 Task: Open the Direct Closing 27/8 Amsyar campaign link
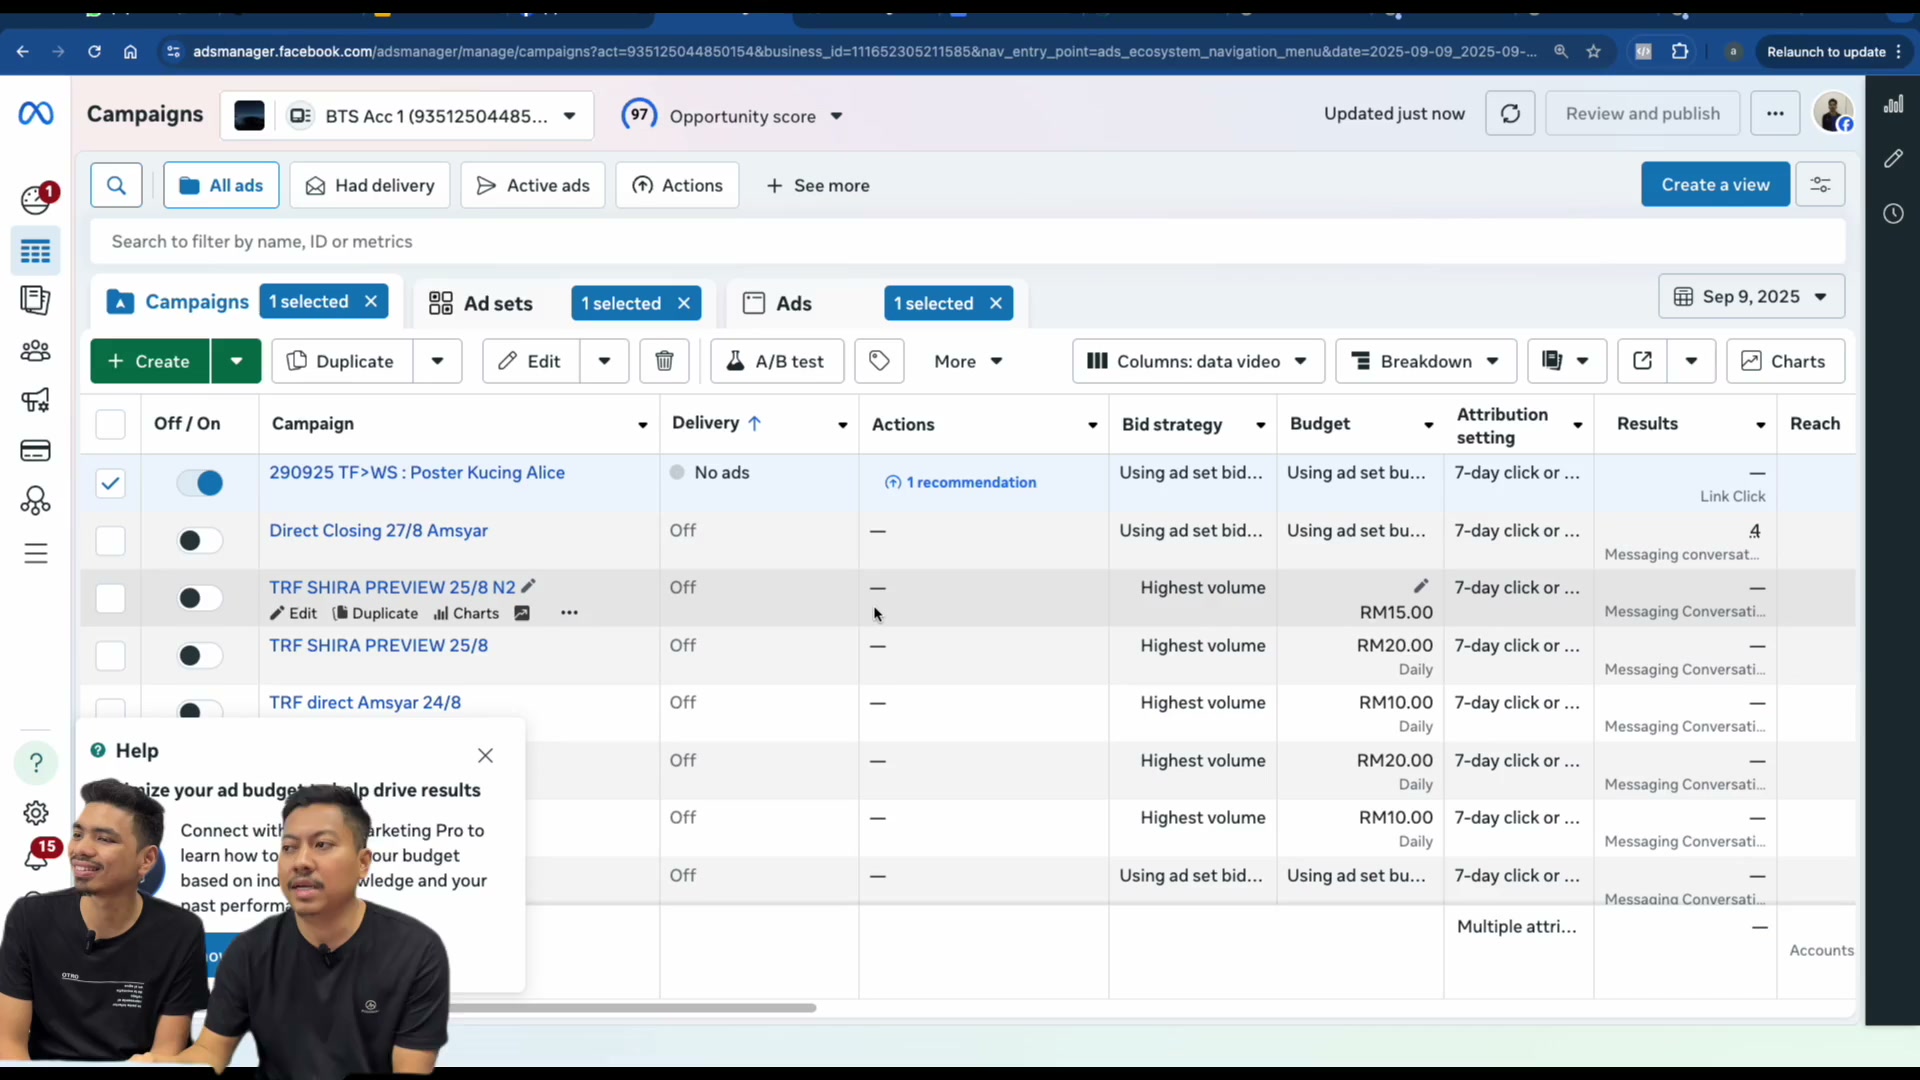click(x=378, y=530)
